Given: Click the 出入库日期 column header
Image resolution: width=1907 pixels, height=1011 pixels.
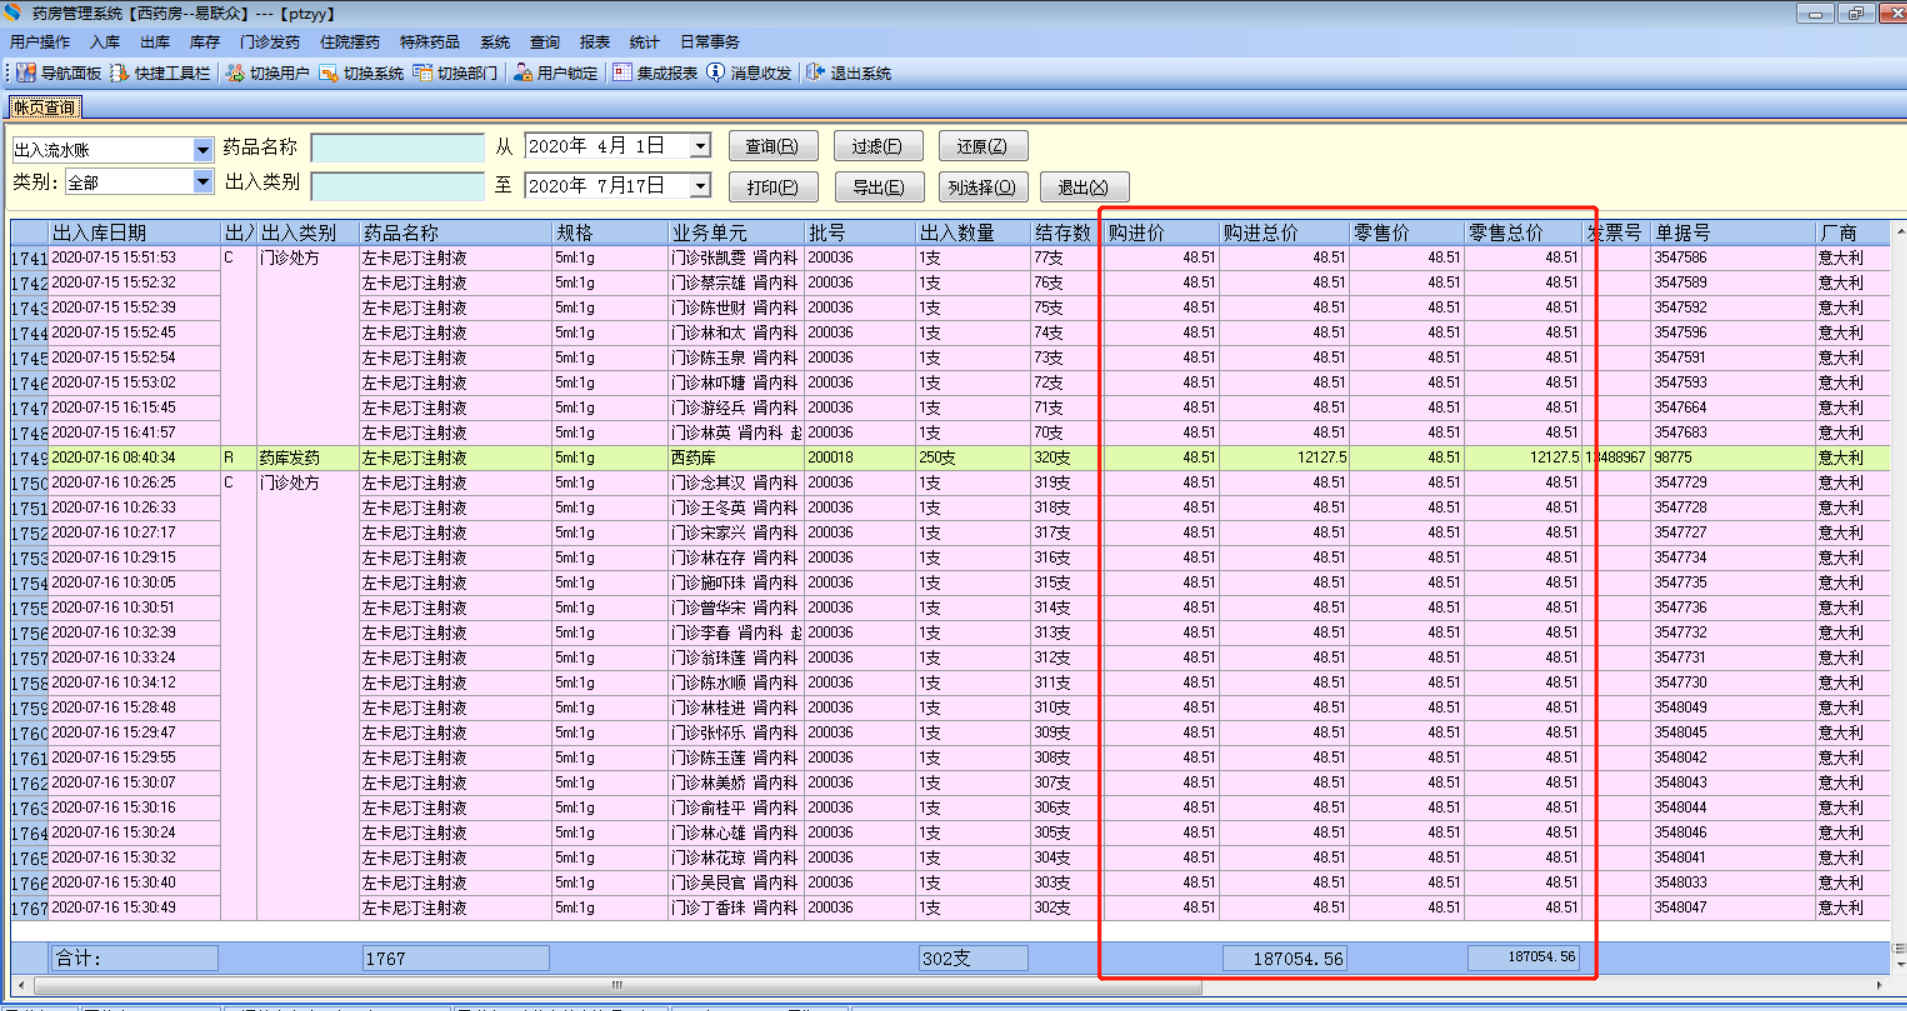Looking at the screenshot, I should pos(135,233).
